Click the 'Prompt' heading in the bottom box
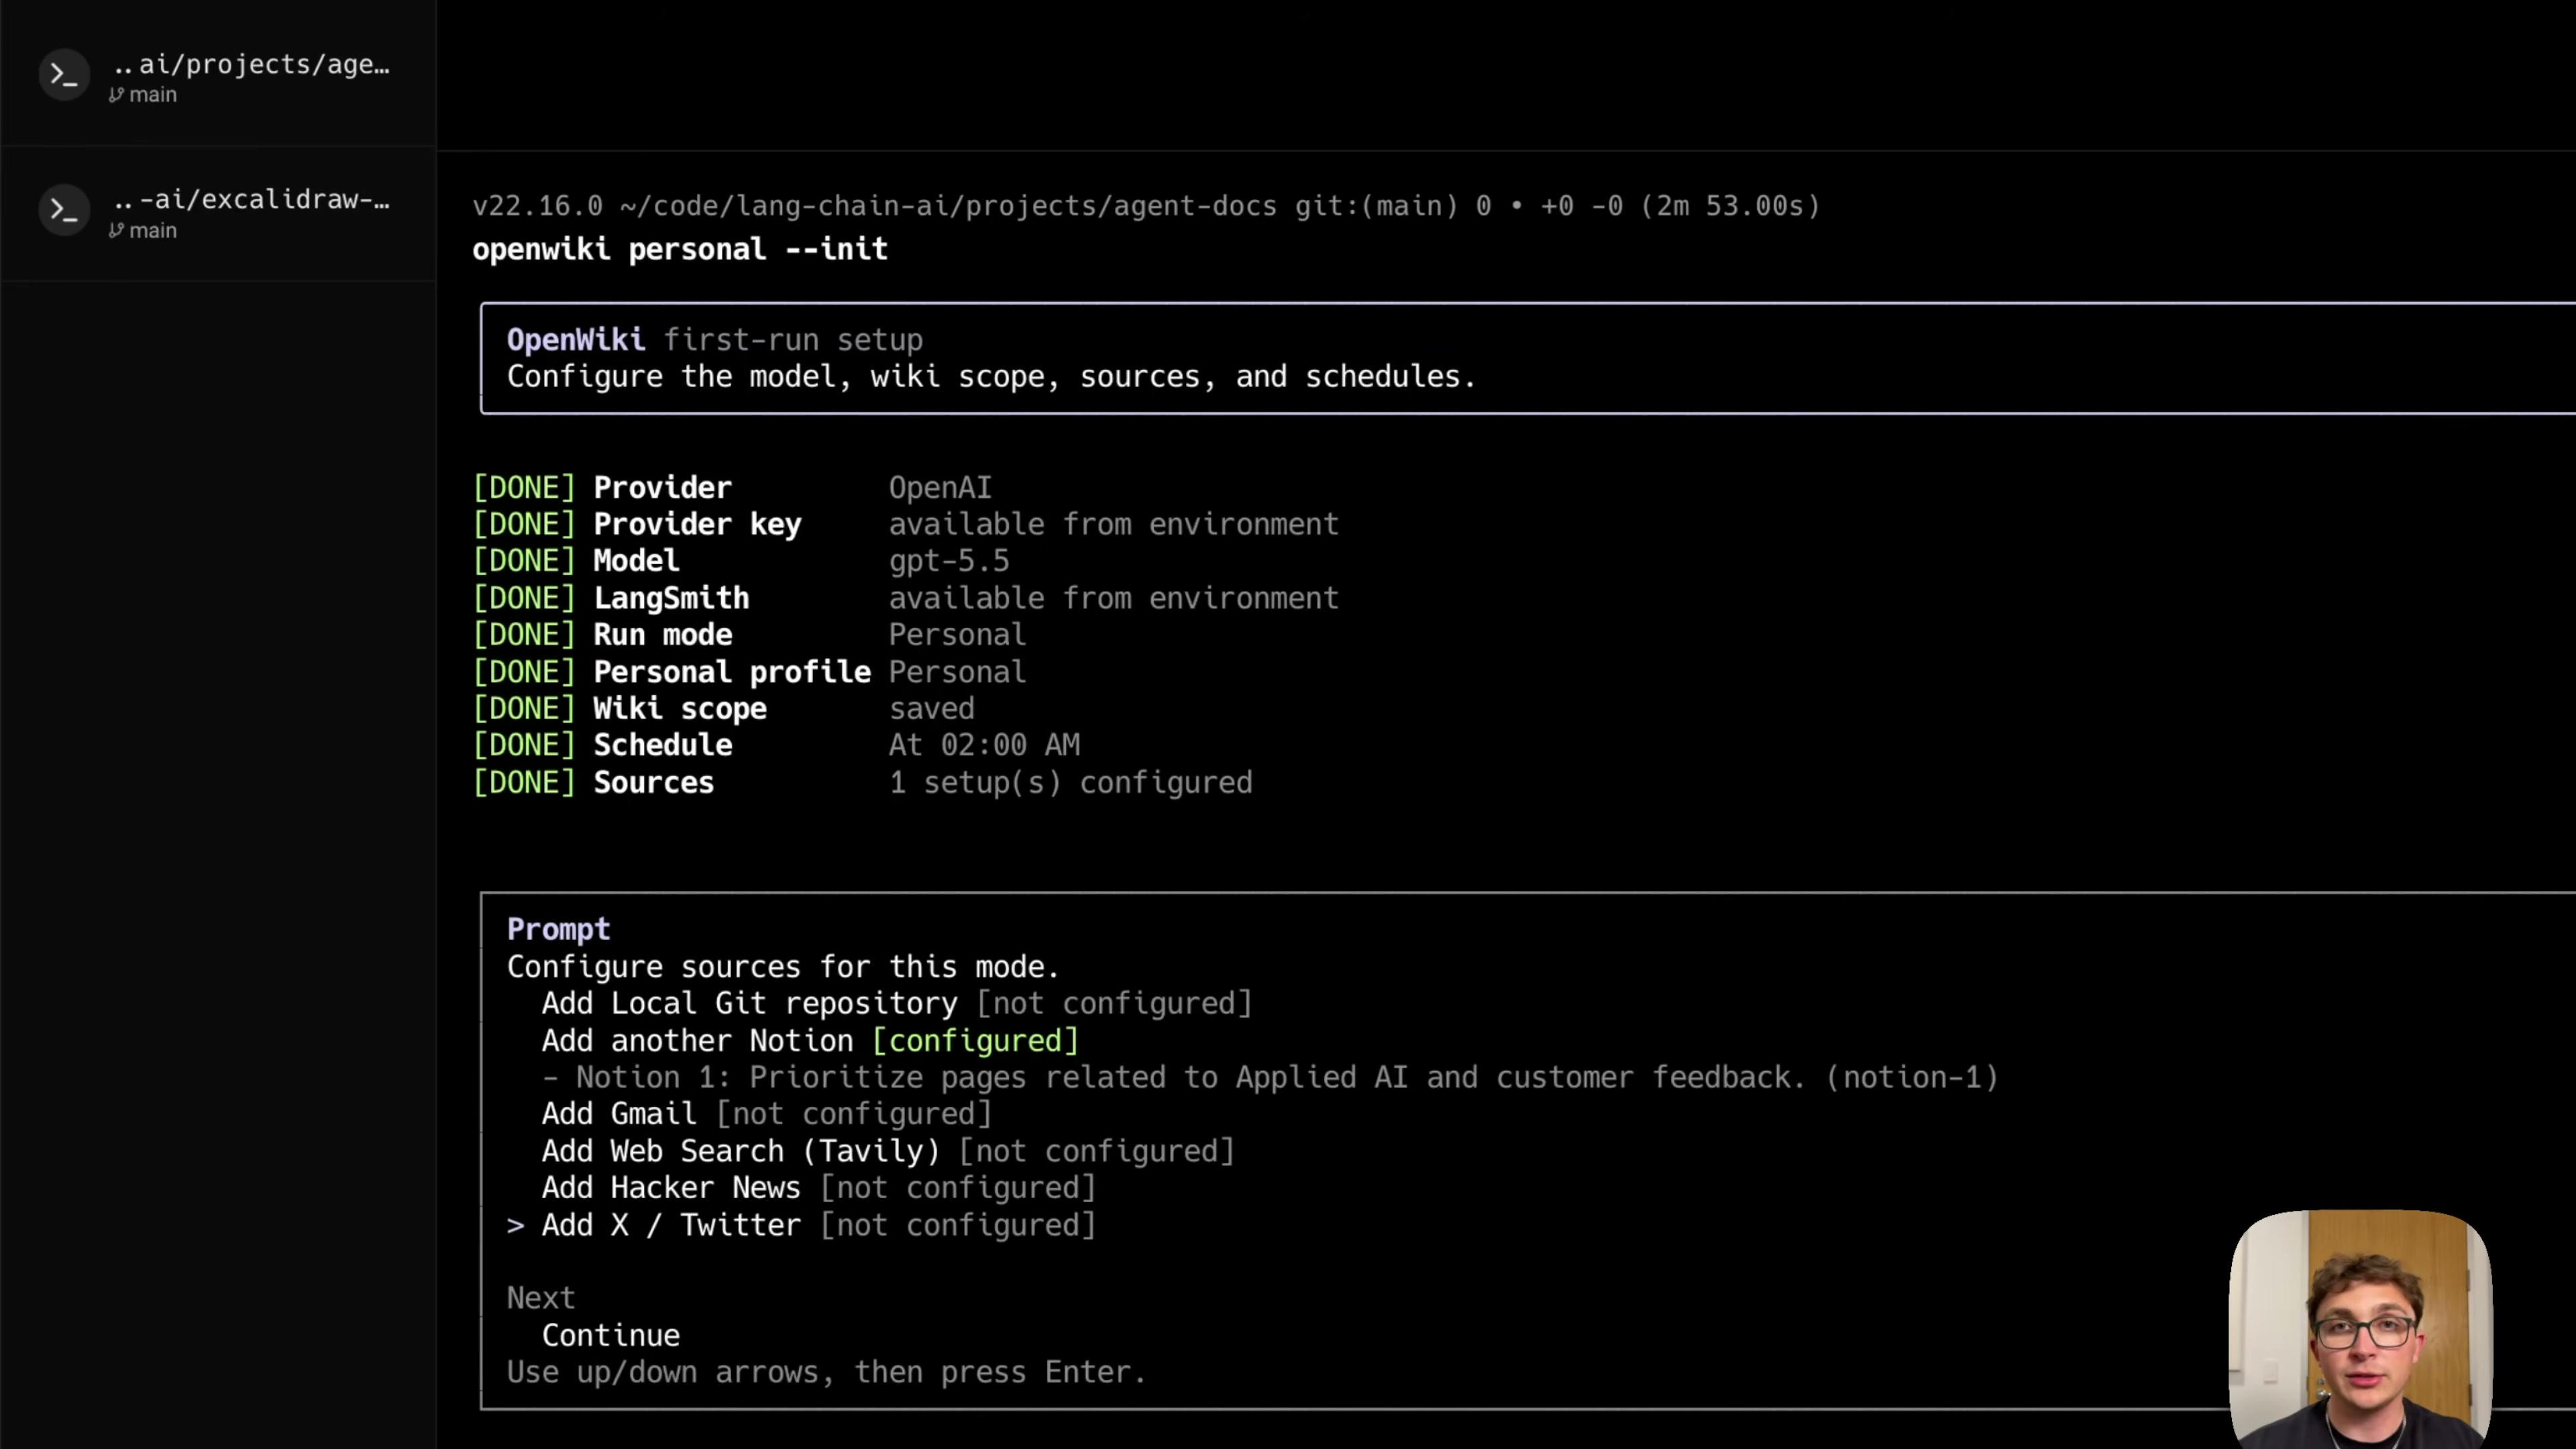This screenshot has height=1449, width=2576. click(558, 929)
